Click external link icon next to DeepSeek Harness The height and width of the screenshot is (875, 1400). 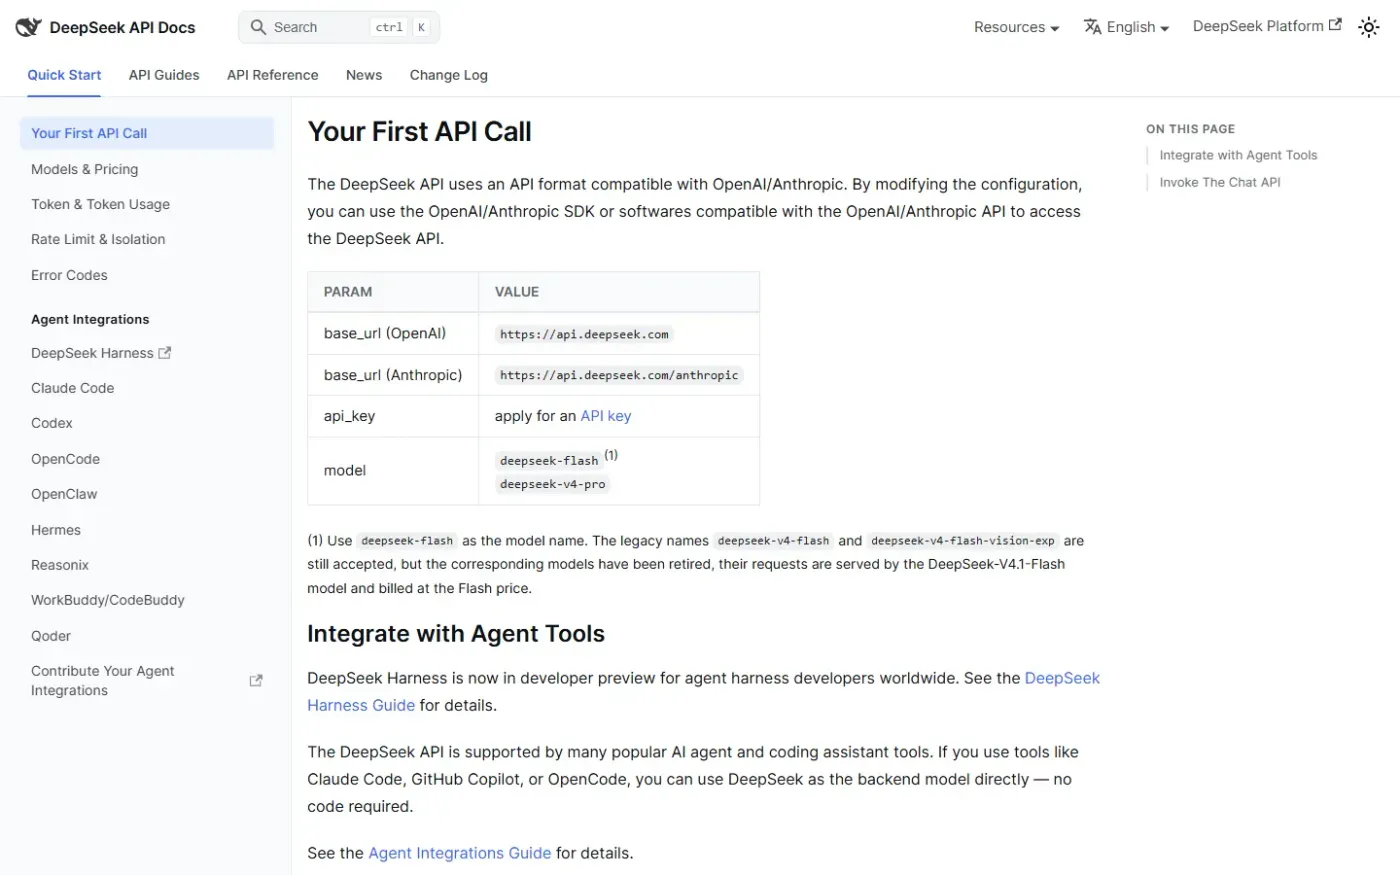coord(165,353)
